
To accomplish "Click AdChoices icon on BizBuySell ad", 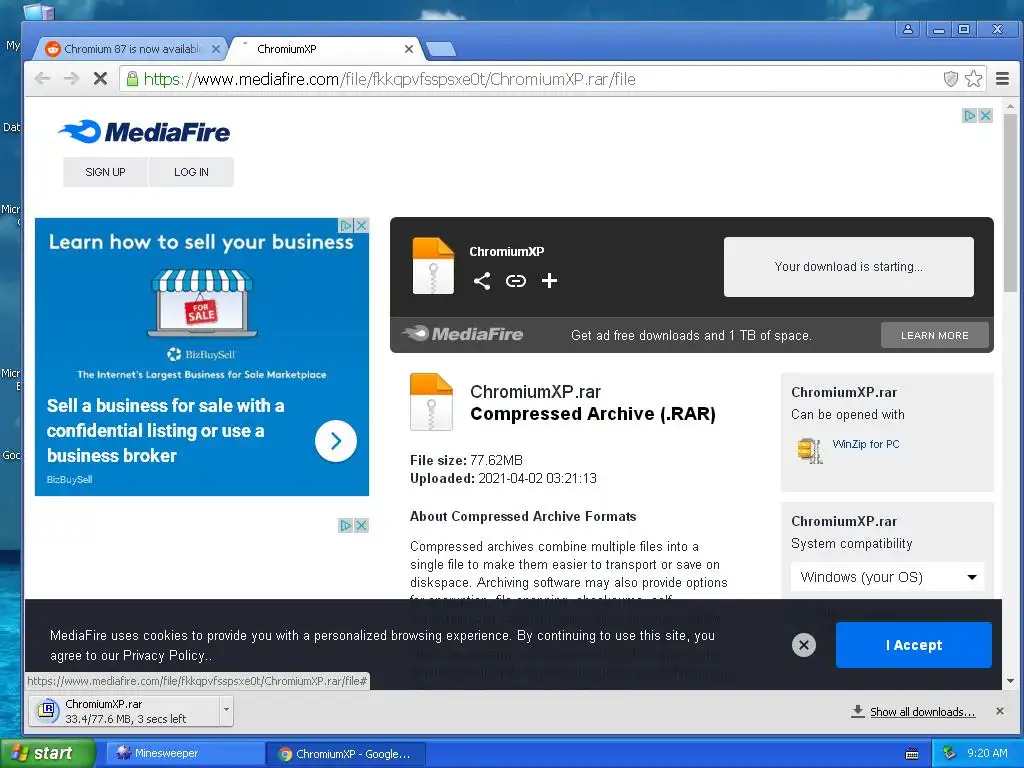I will click(346, 225).
